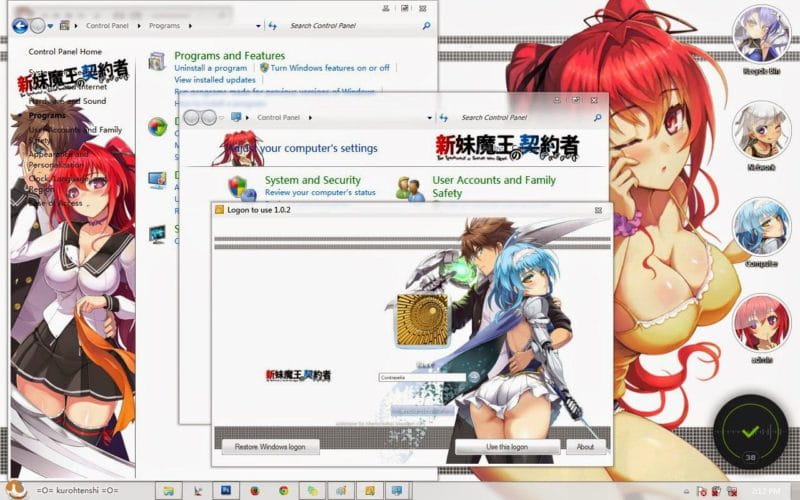This screenshot has width=800, height=500.
Task: Click the shield icon beside Windows features
Action: 264,67
